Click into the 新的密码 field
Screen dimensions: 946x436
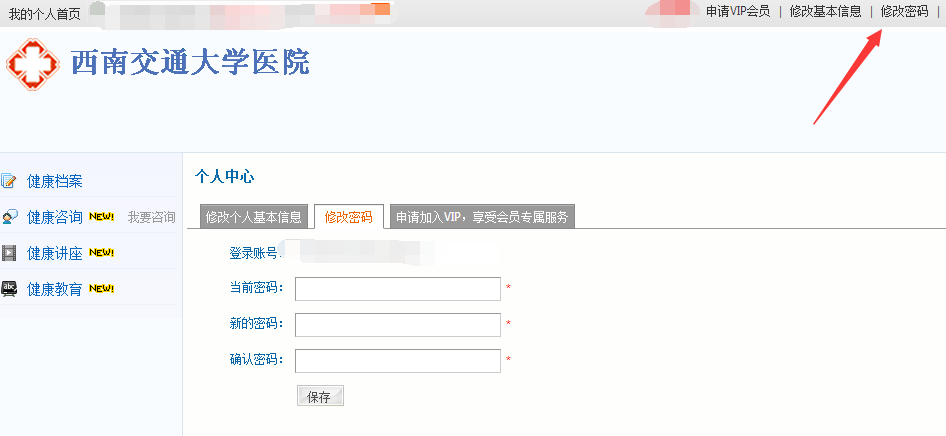(x=397, y=325)
